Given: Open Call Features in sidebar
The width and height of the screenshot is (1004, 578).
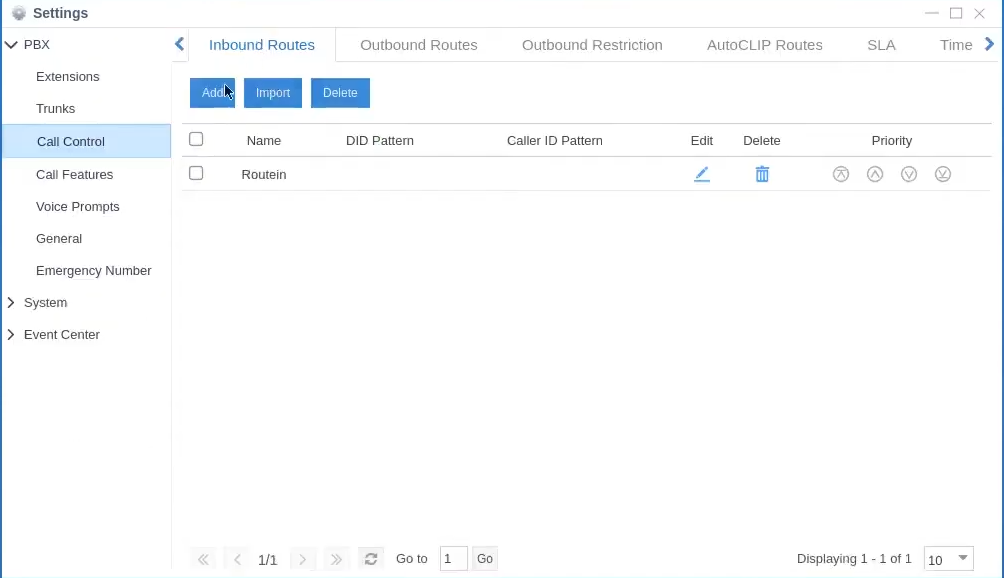Looking at the screenshot, I should [x=74, y=174].
